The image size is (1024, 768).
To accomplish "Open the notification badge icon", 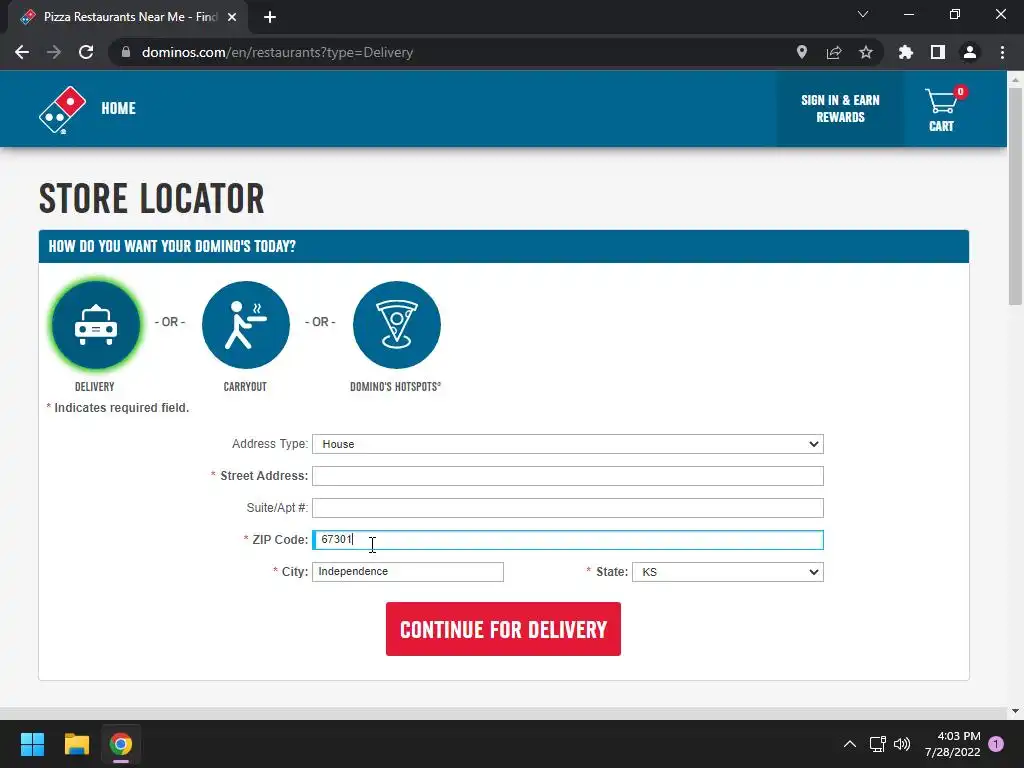I will (996, 744).
